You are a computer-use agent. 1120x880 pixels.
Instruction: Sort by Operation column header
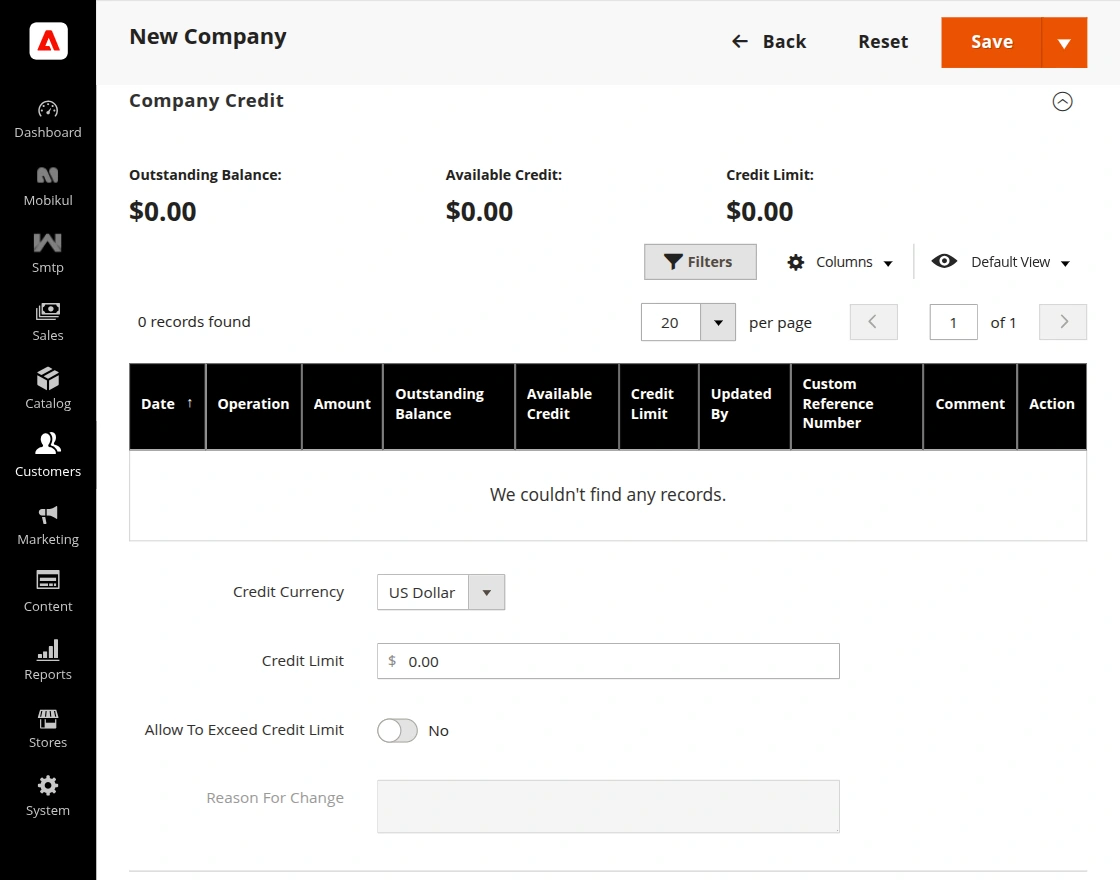coord(254,406)
